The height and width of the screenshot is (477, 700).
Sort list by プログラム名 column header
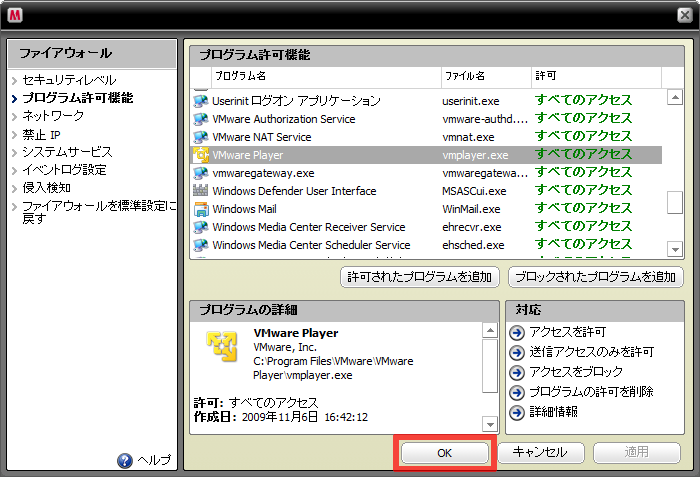coord(240,75)
